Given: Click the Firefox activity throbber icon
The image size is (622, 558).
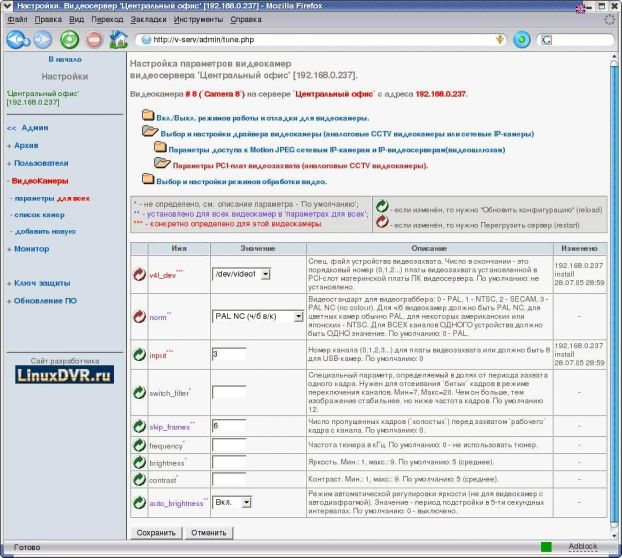Looking at the screenshot, I should (609, 19).
